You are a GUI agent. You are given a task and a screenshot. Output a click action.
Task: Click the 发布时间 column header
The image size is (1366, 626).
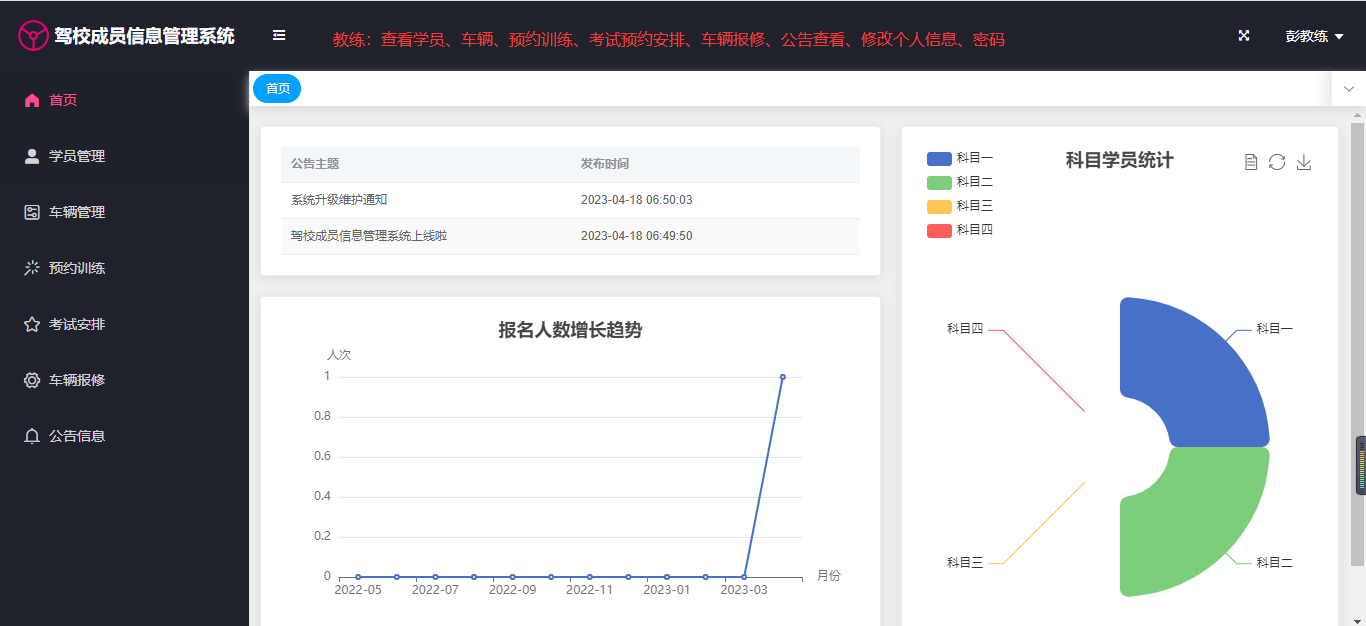pos(605,164)
